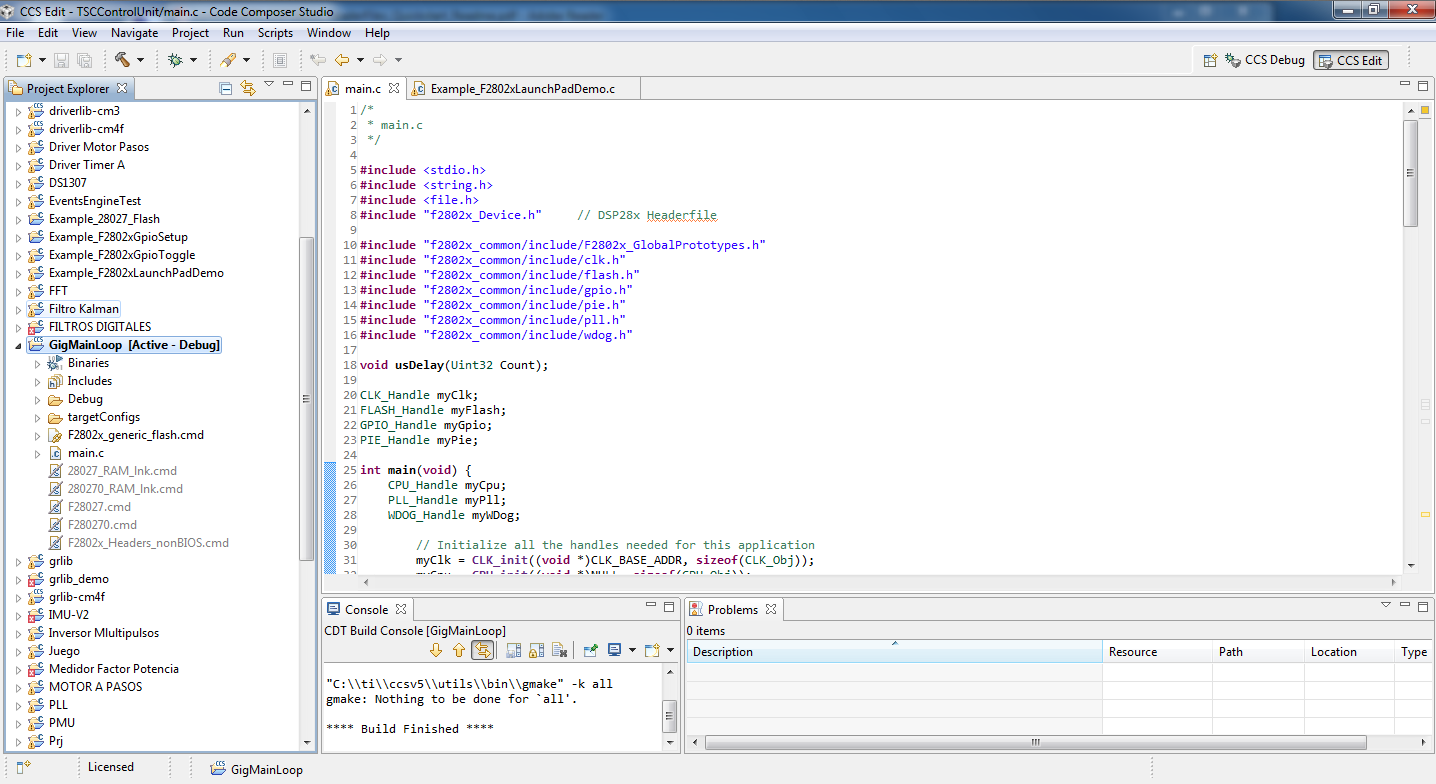Build the project with the hammer icon
Image resolution: width=1436 pixels, height=784 pixels.
pos(122,60)
